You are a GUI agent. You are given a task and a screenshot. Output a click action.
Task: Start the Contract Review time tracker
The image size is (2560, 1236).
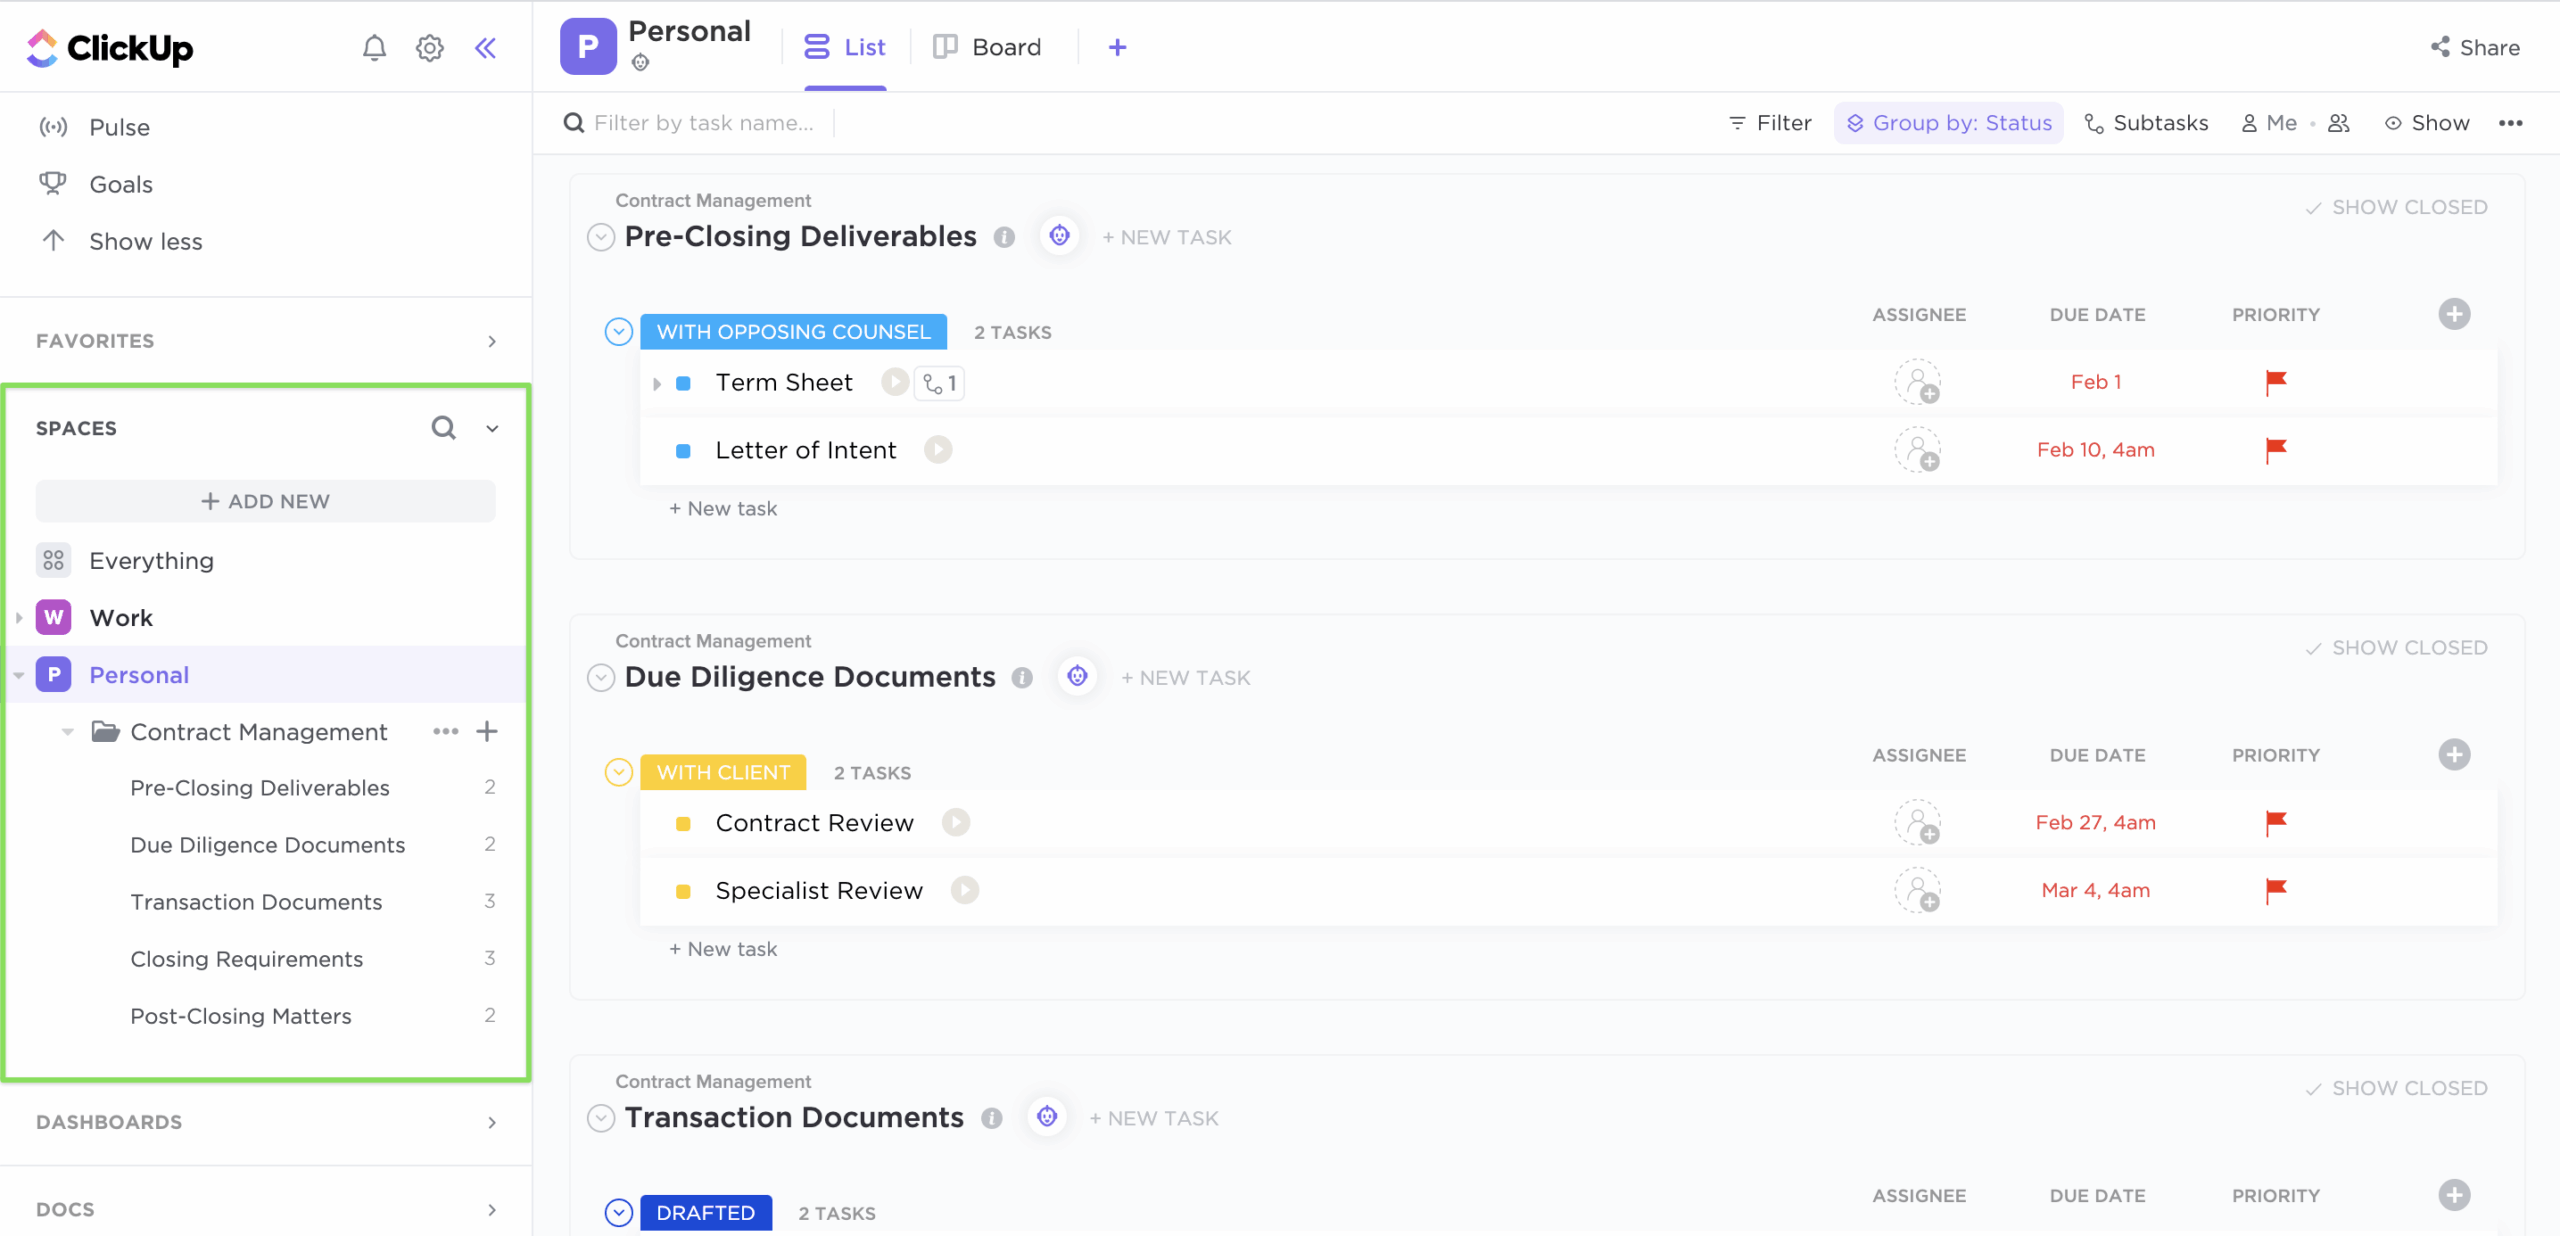(956, 822)
